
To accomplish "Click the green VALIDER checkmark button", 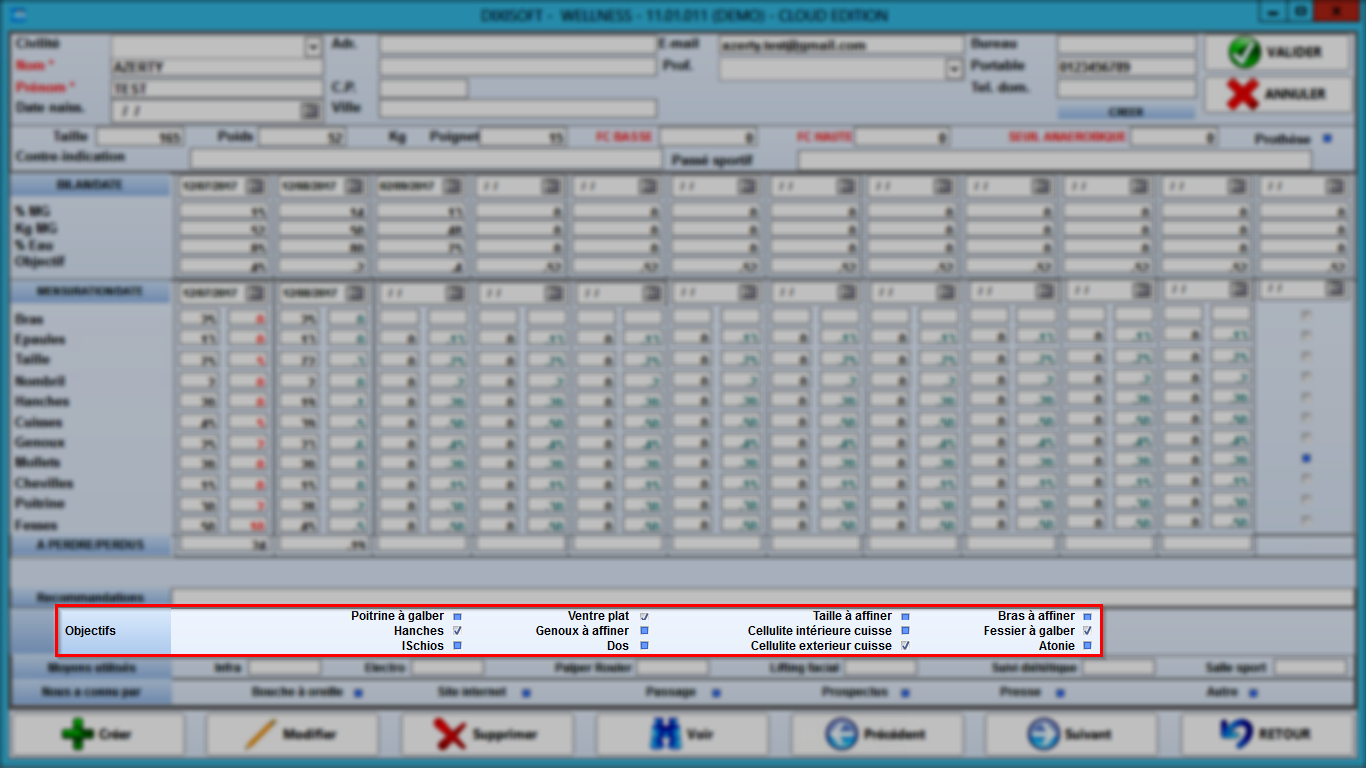I will click(1277, 52).
